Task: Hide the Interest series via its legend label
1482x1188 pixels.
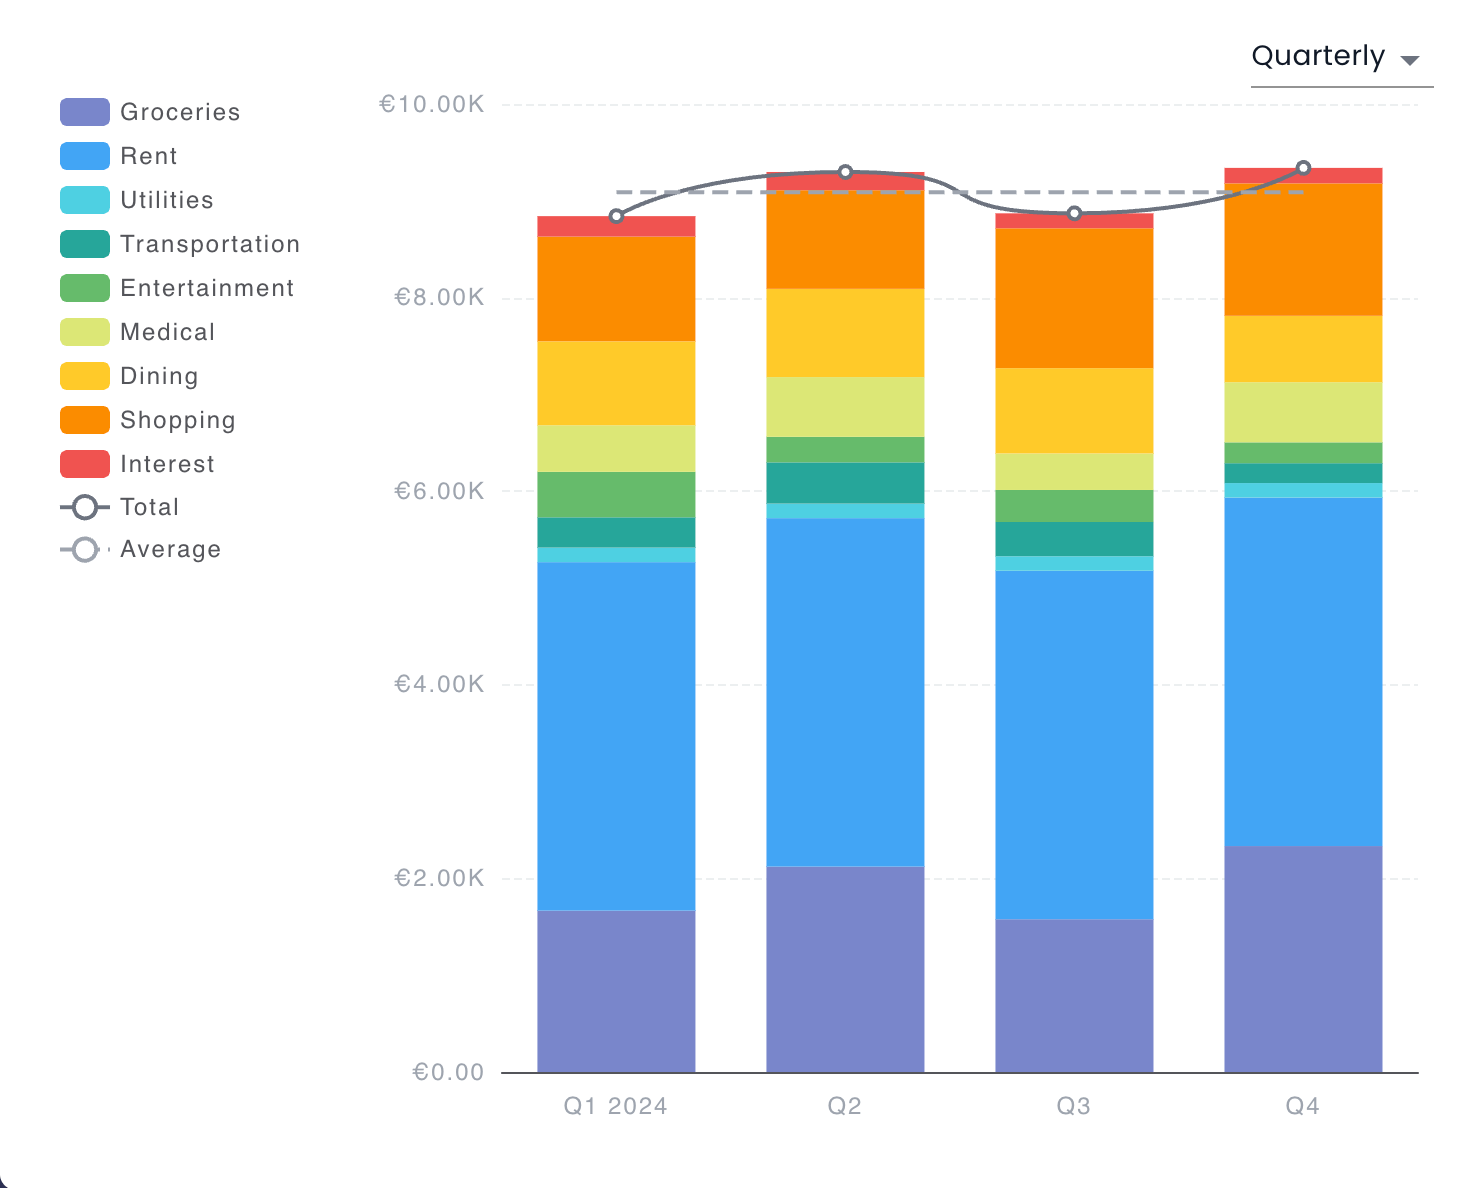Action: point(167,464)
